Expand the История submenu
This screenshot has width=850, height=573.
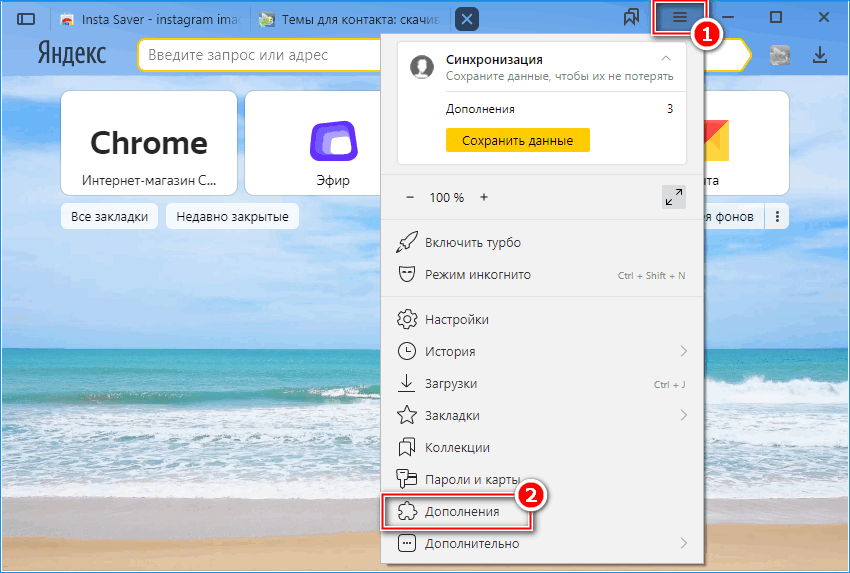[684, 351]
